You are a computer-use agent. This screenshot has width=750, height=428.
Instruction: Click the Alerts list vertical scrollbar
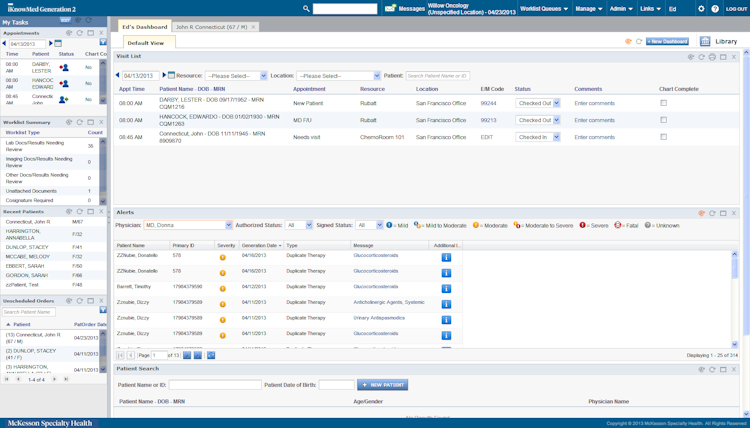(x=735, y=299)
